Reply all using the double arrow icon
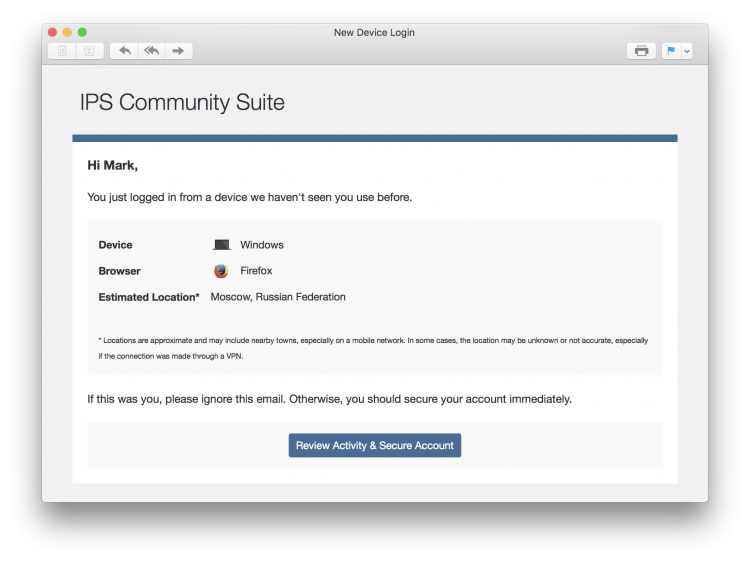750x562 pixels. pyautogui.click(x=152, y=51)
